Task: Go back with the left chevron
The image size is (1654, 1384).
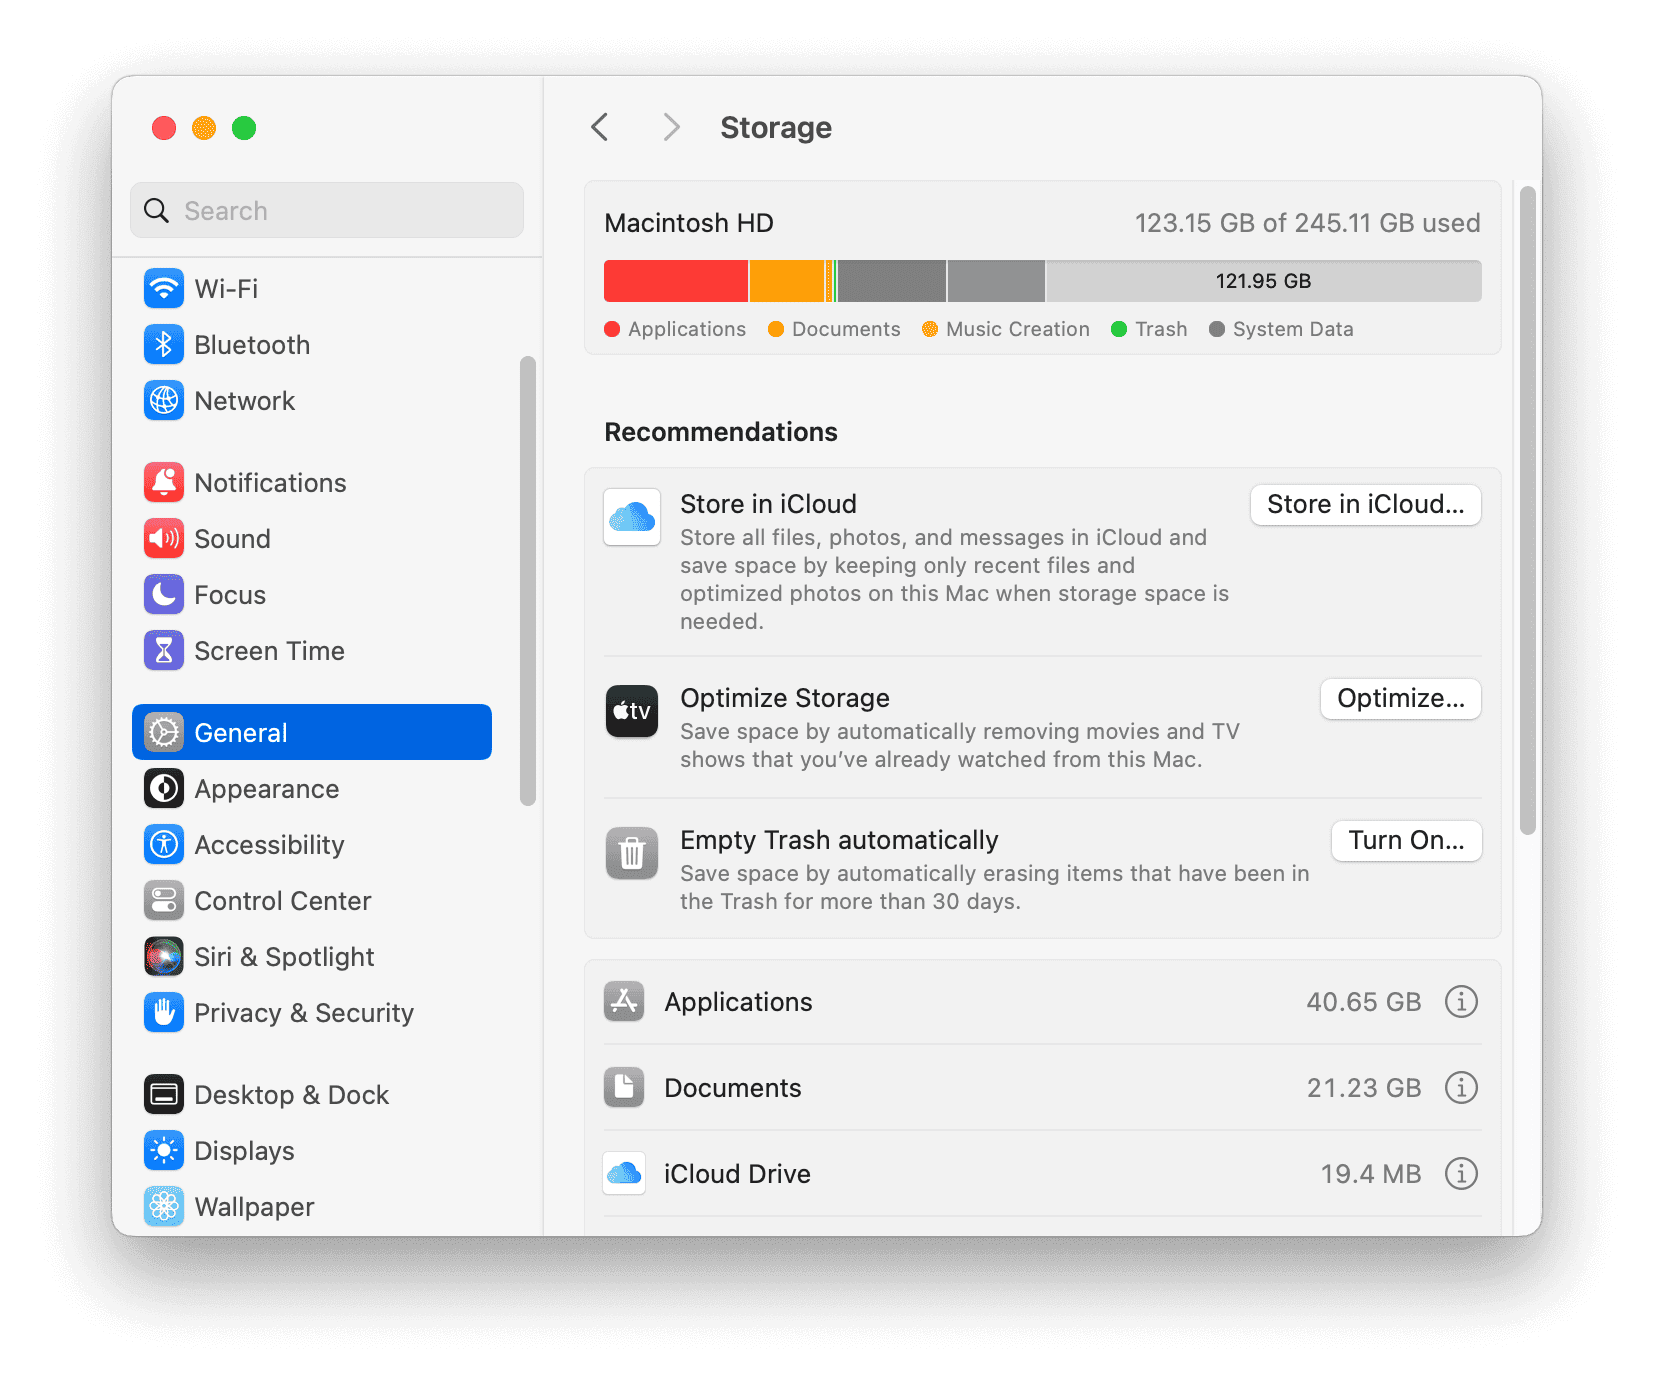Action: [600, 127]
